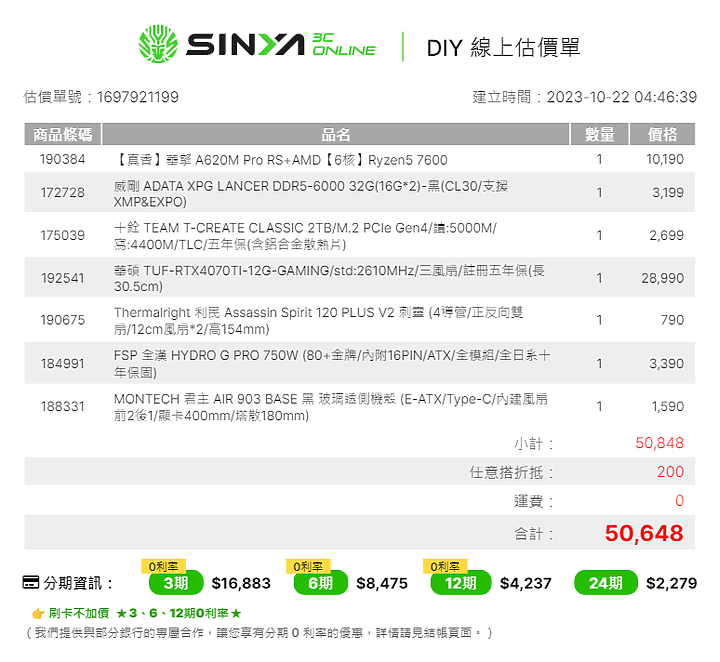
Task: Click the SINYA lion head logo
Action: coord(158,44)
